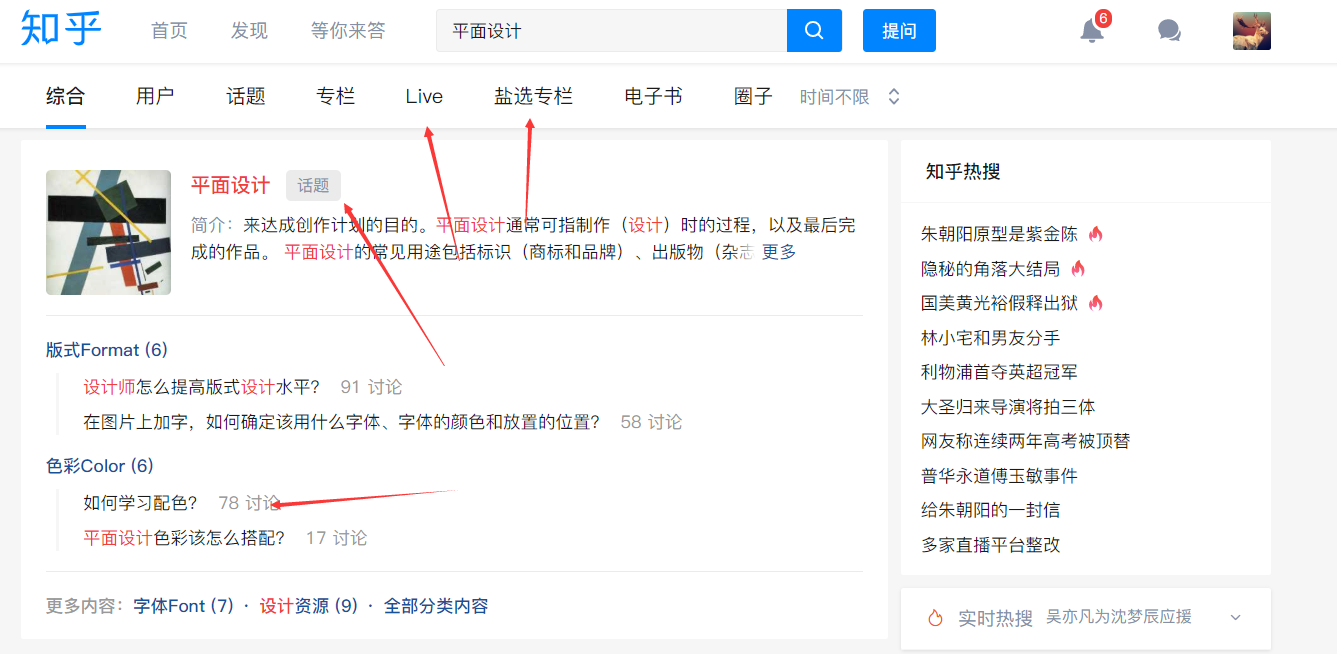Viewport: 1337px width, 654px height.
Task: Open the 全部分类内容 link
Action: click(436, 606)
